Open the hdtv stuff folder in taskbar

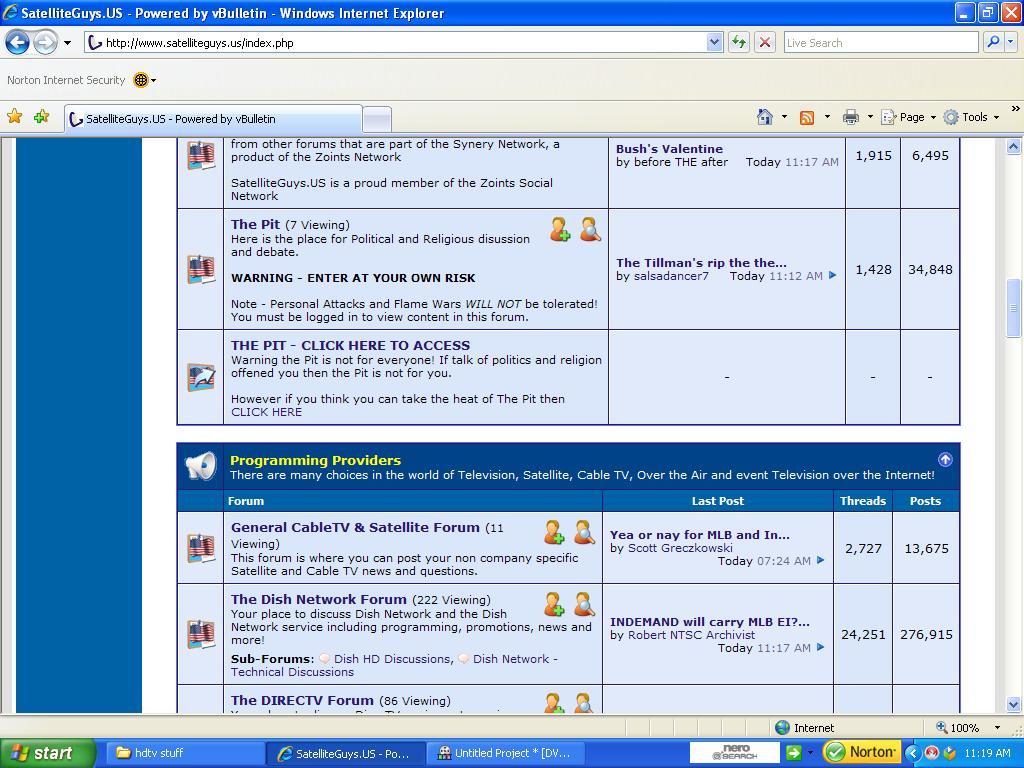coord(181,753)
